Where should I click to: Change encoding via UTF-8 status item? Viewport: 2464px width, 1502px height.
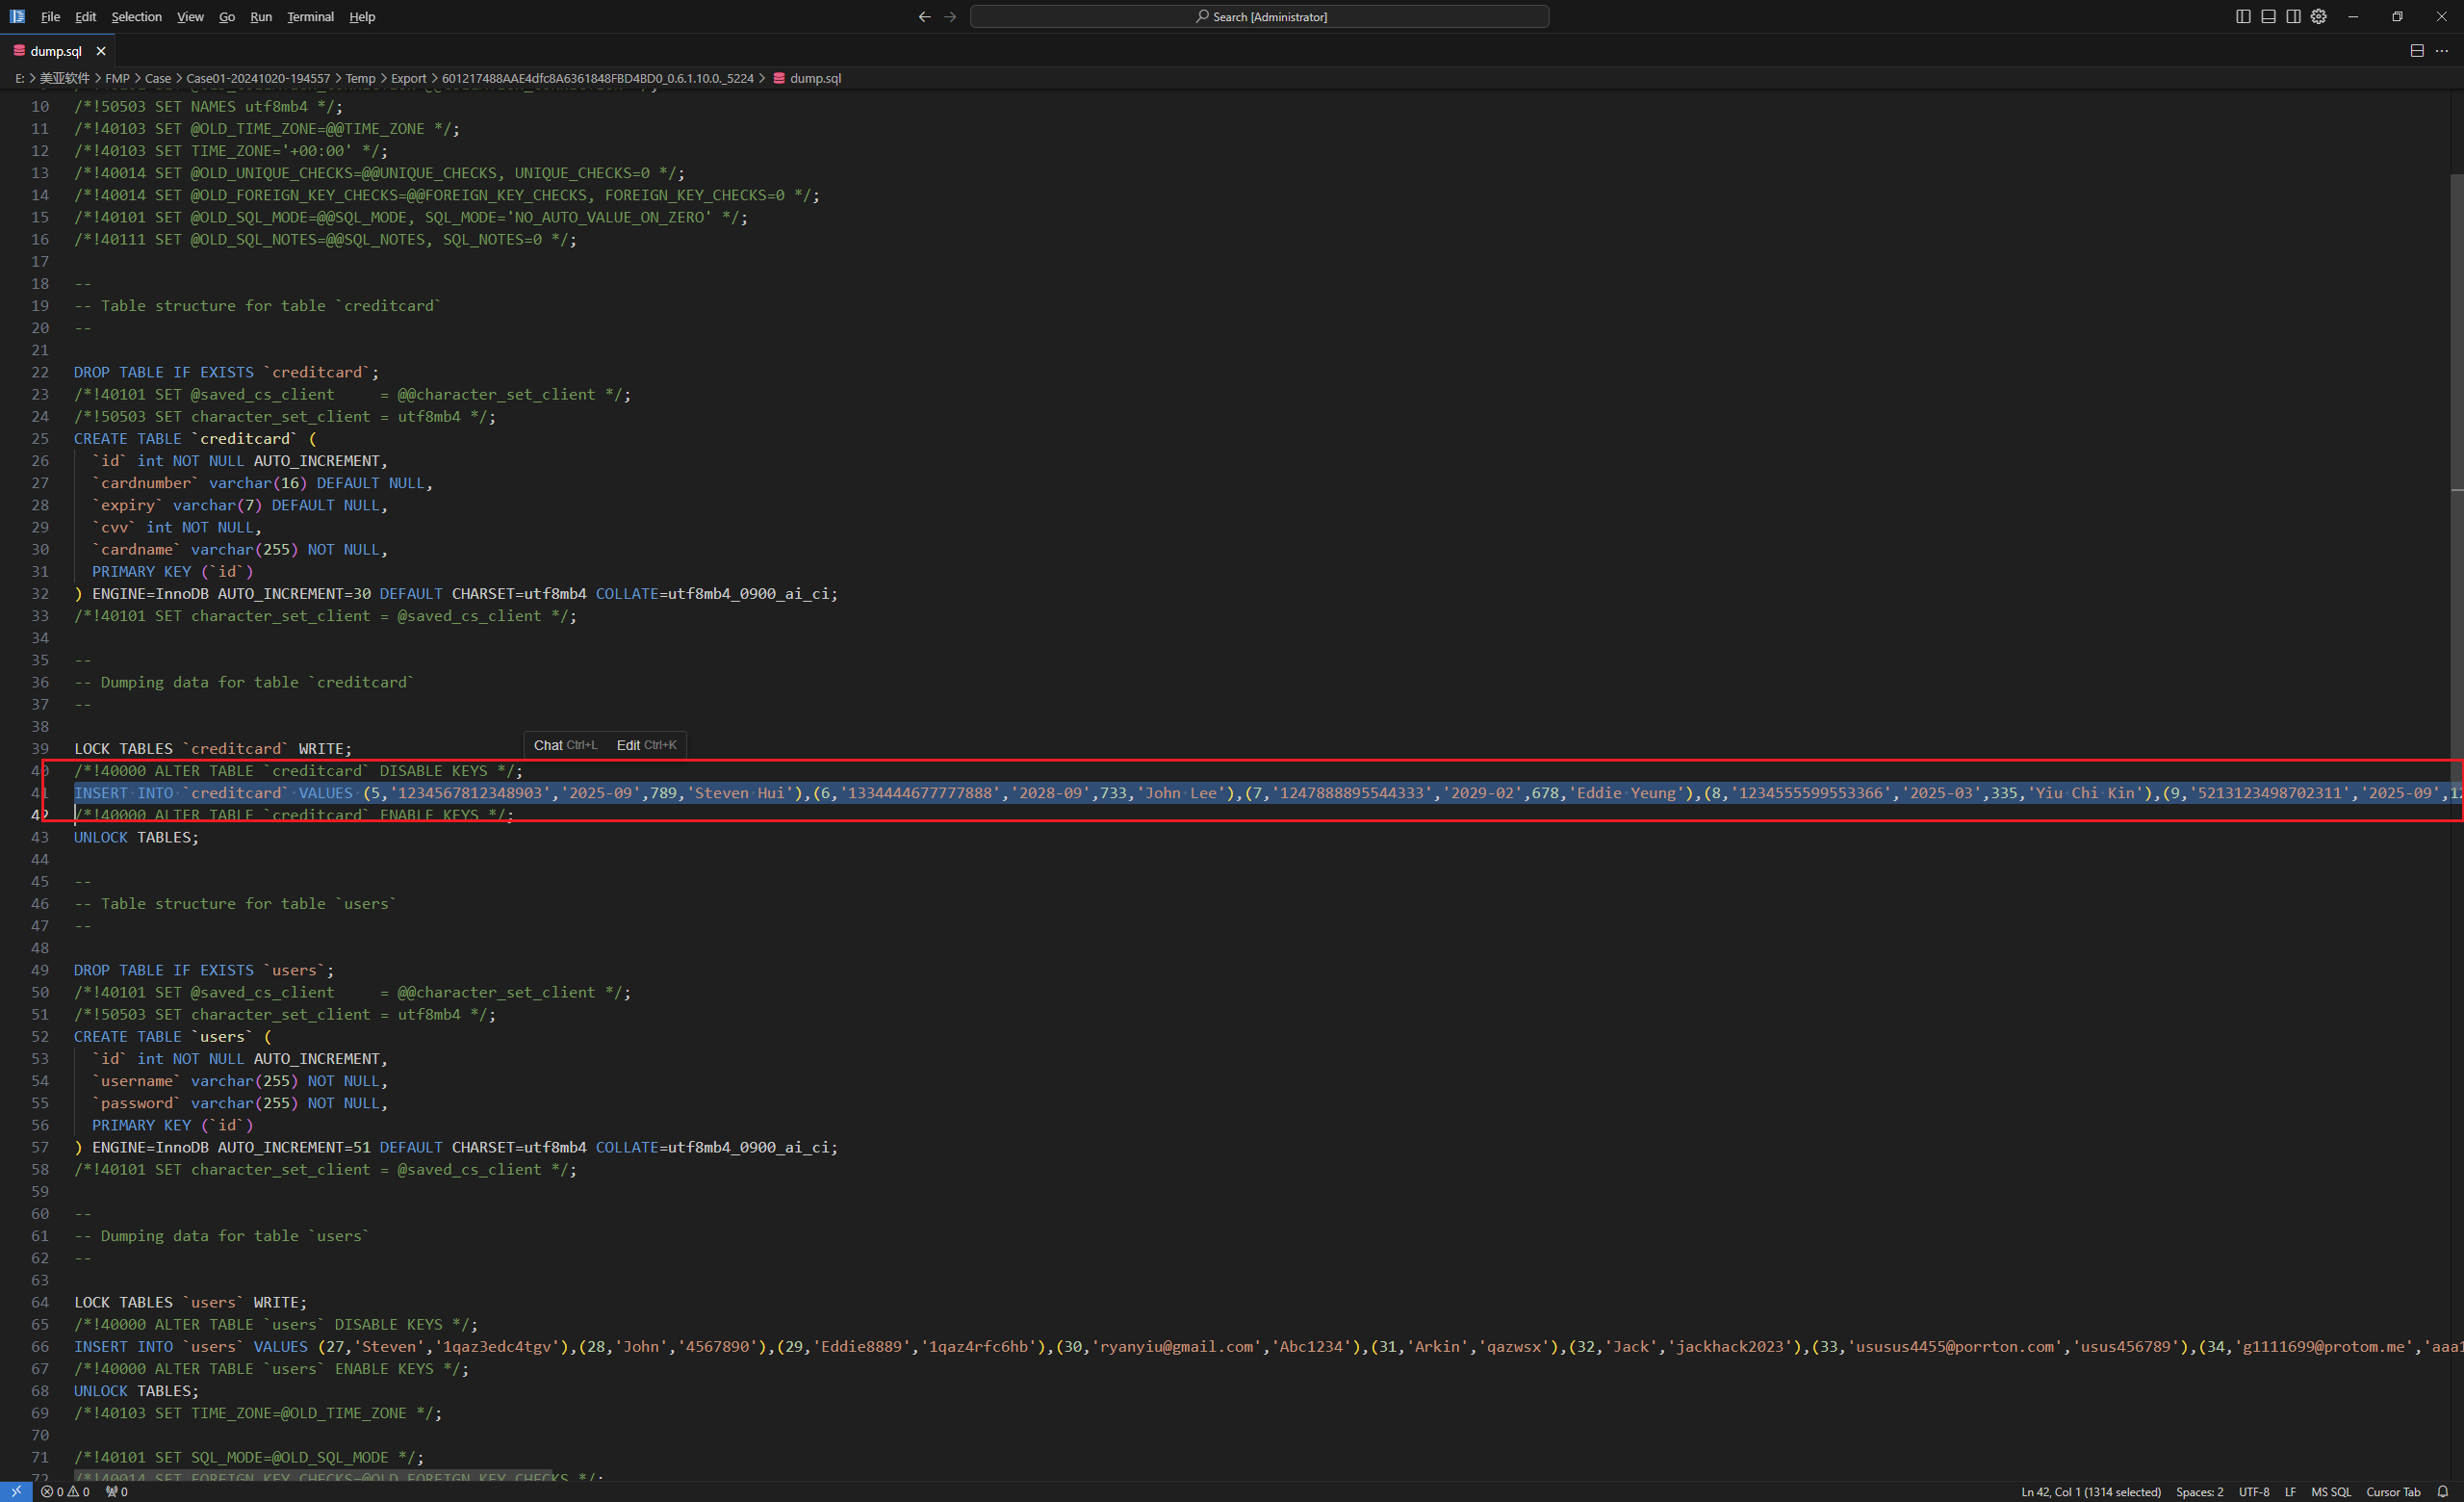2254,1491
